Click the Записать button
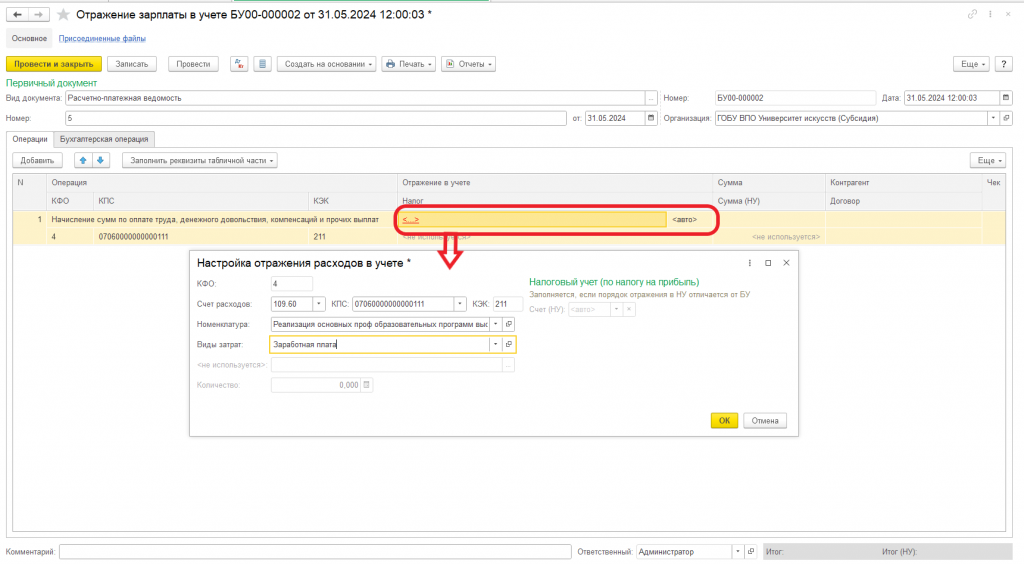Image resolution: width=1024 pixels, height=564 pixels. 132,64
